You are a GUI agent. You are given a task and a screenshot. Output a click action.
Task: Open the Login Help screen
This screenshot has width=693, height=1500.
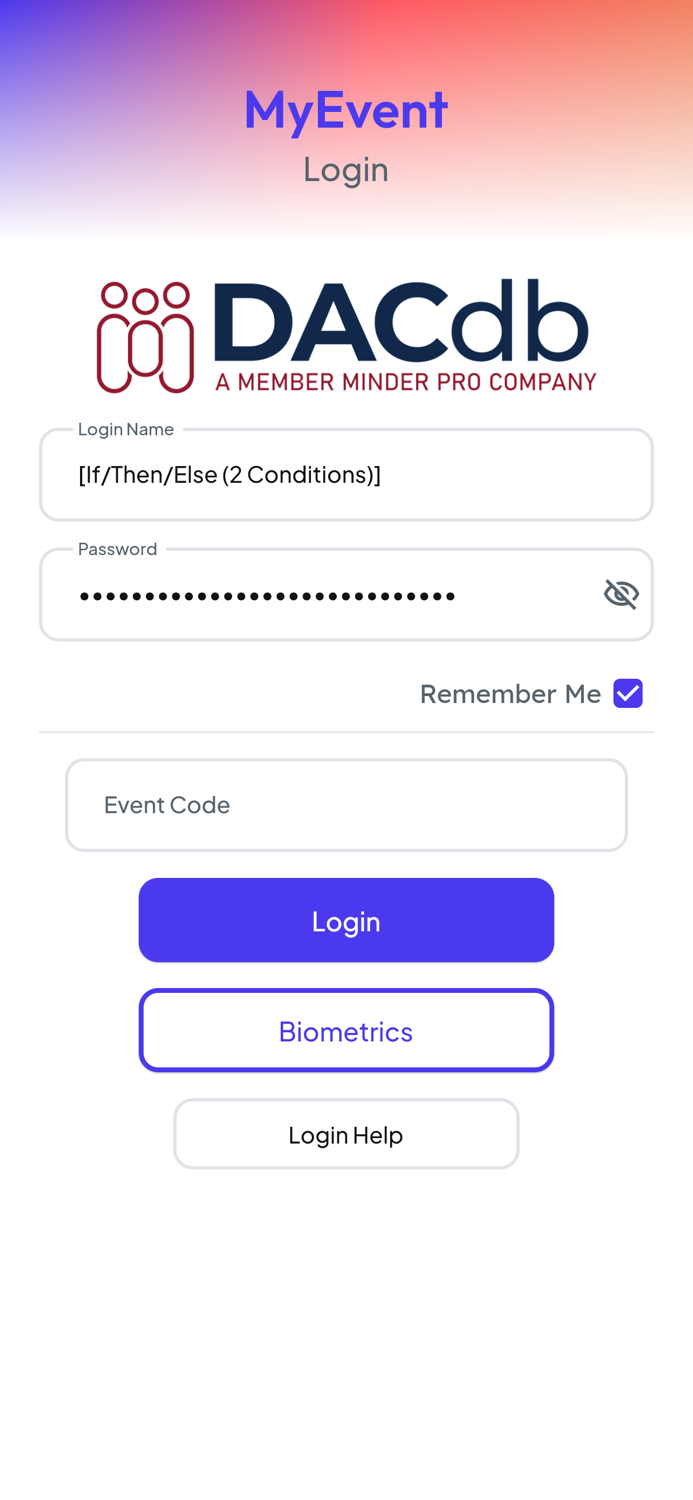tap(346, 1133)
